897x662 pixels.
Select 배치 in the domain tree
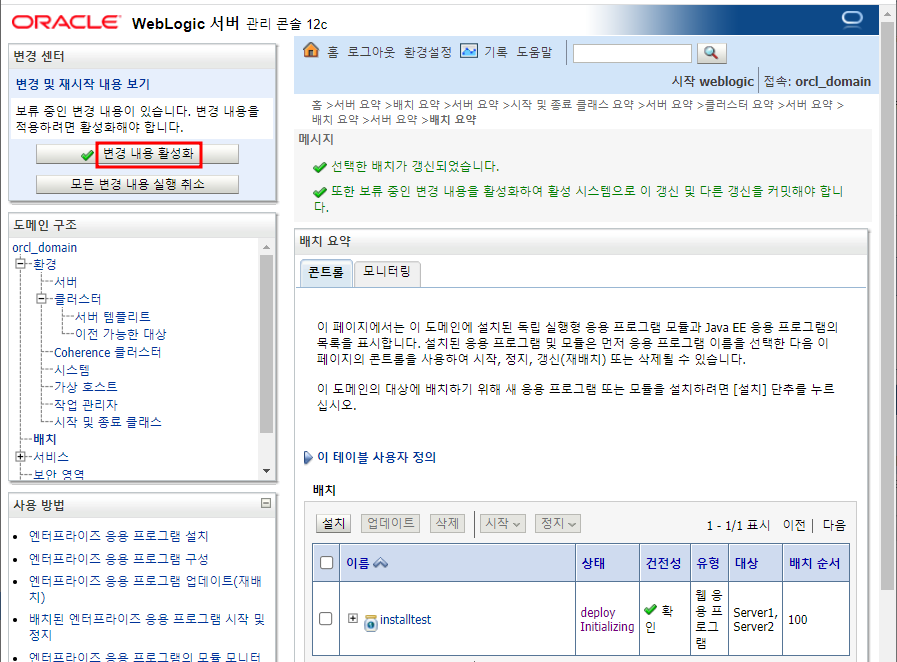[45, 439]
